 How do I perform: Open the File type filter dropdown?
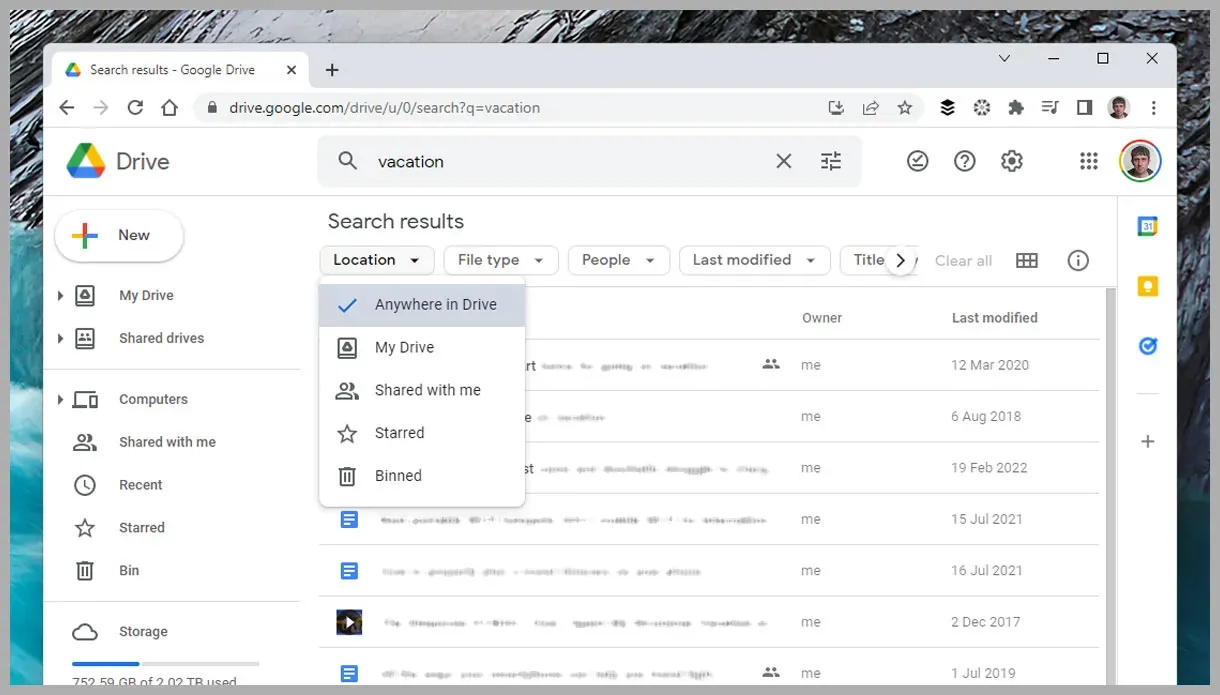500,260
